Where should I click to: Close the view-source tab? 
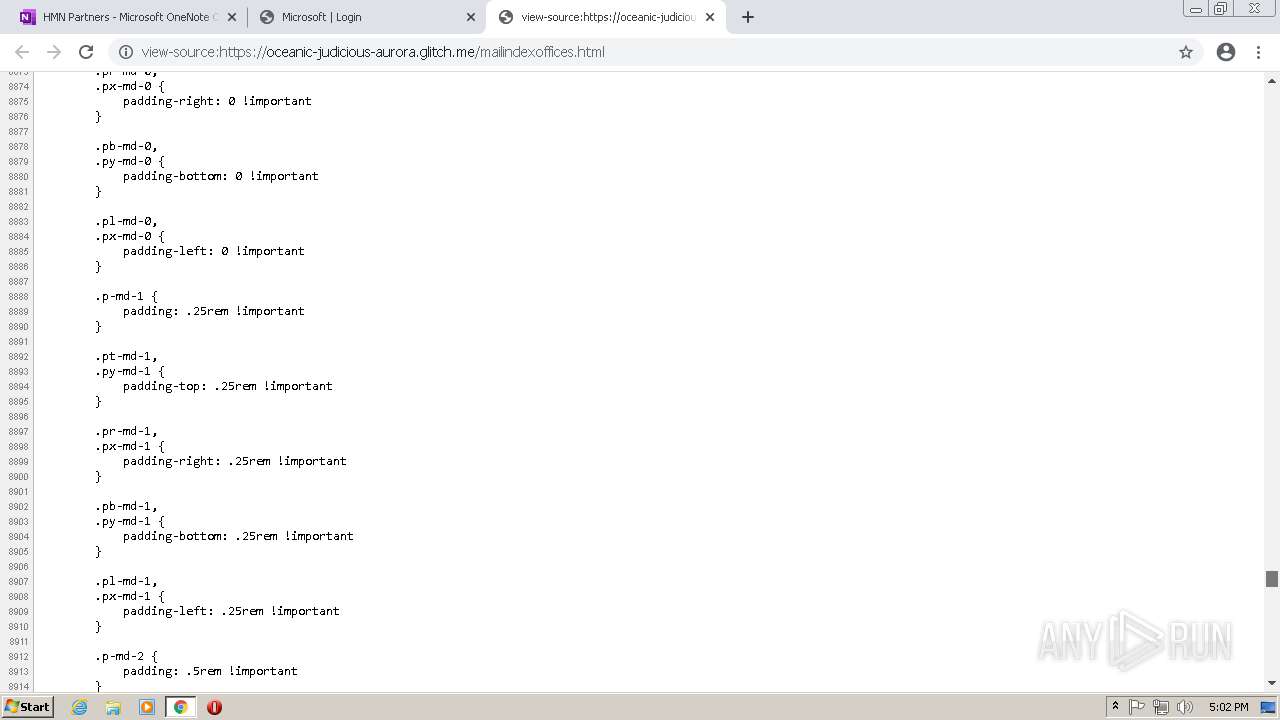pyautogui.click(x=710, y=17)
